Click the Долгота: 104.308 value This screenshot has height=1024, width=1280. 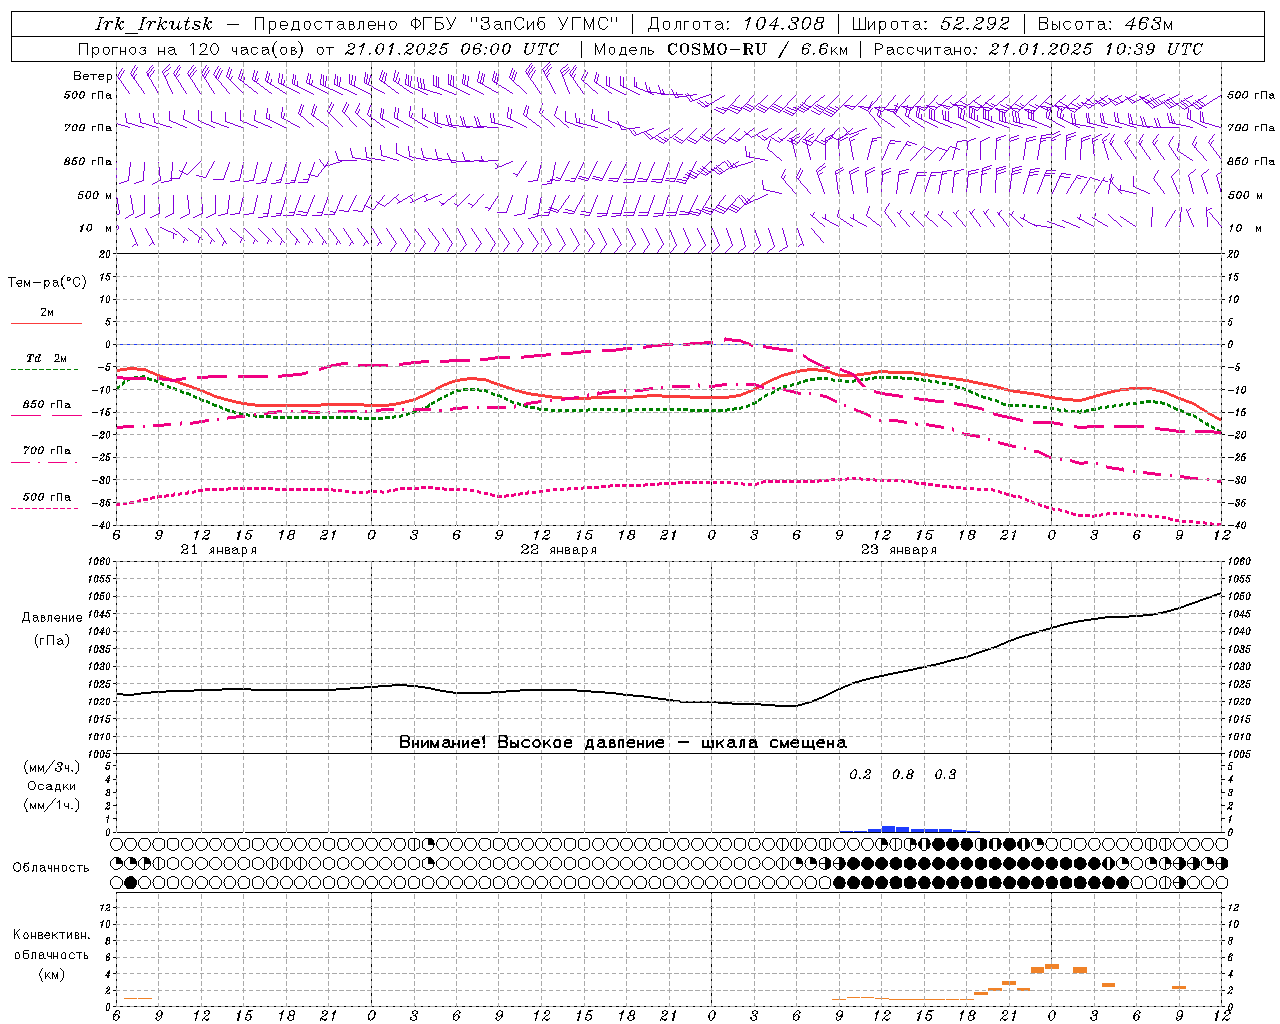[736, 24]
